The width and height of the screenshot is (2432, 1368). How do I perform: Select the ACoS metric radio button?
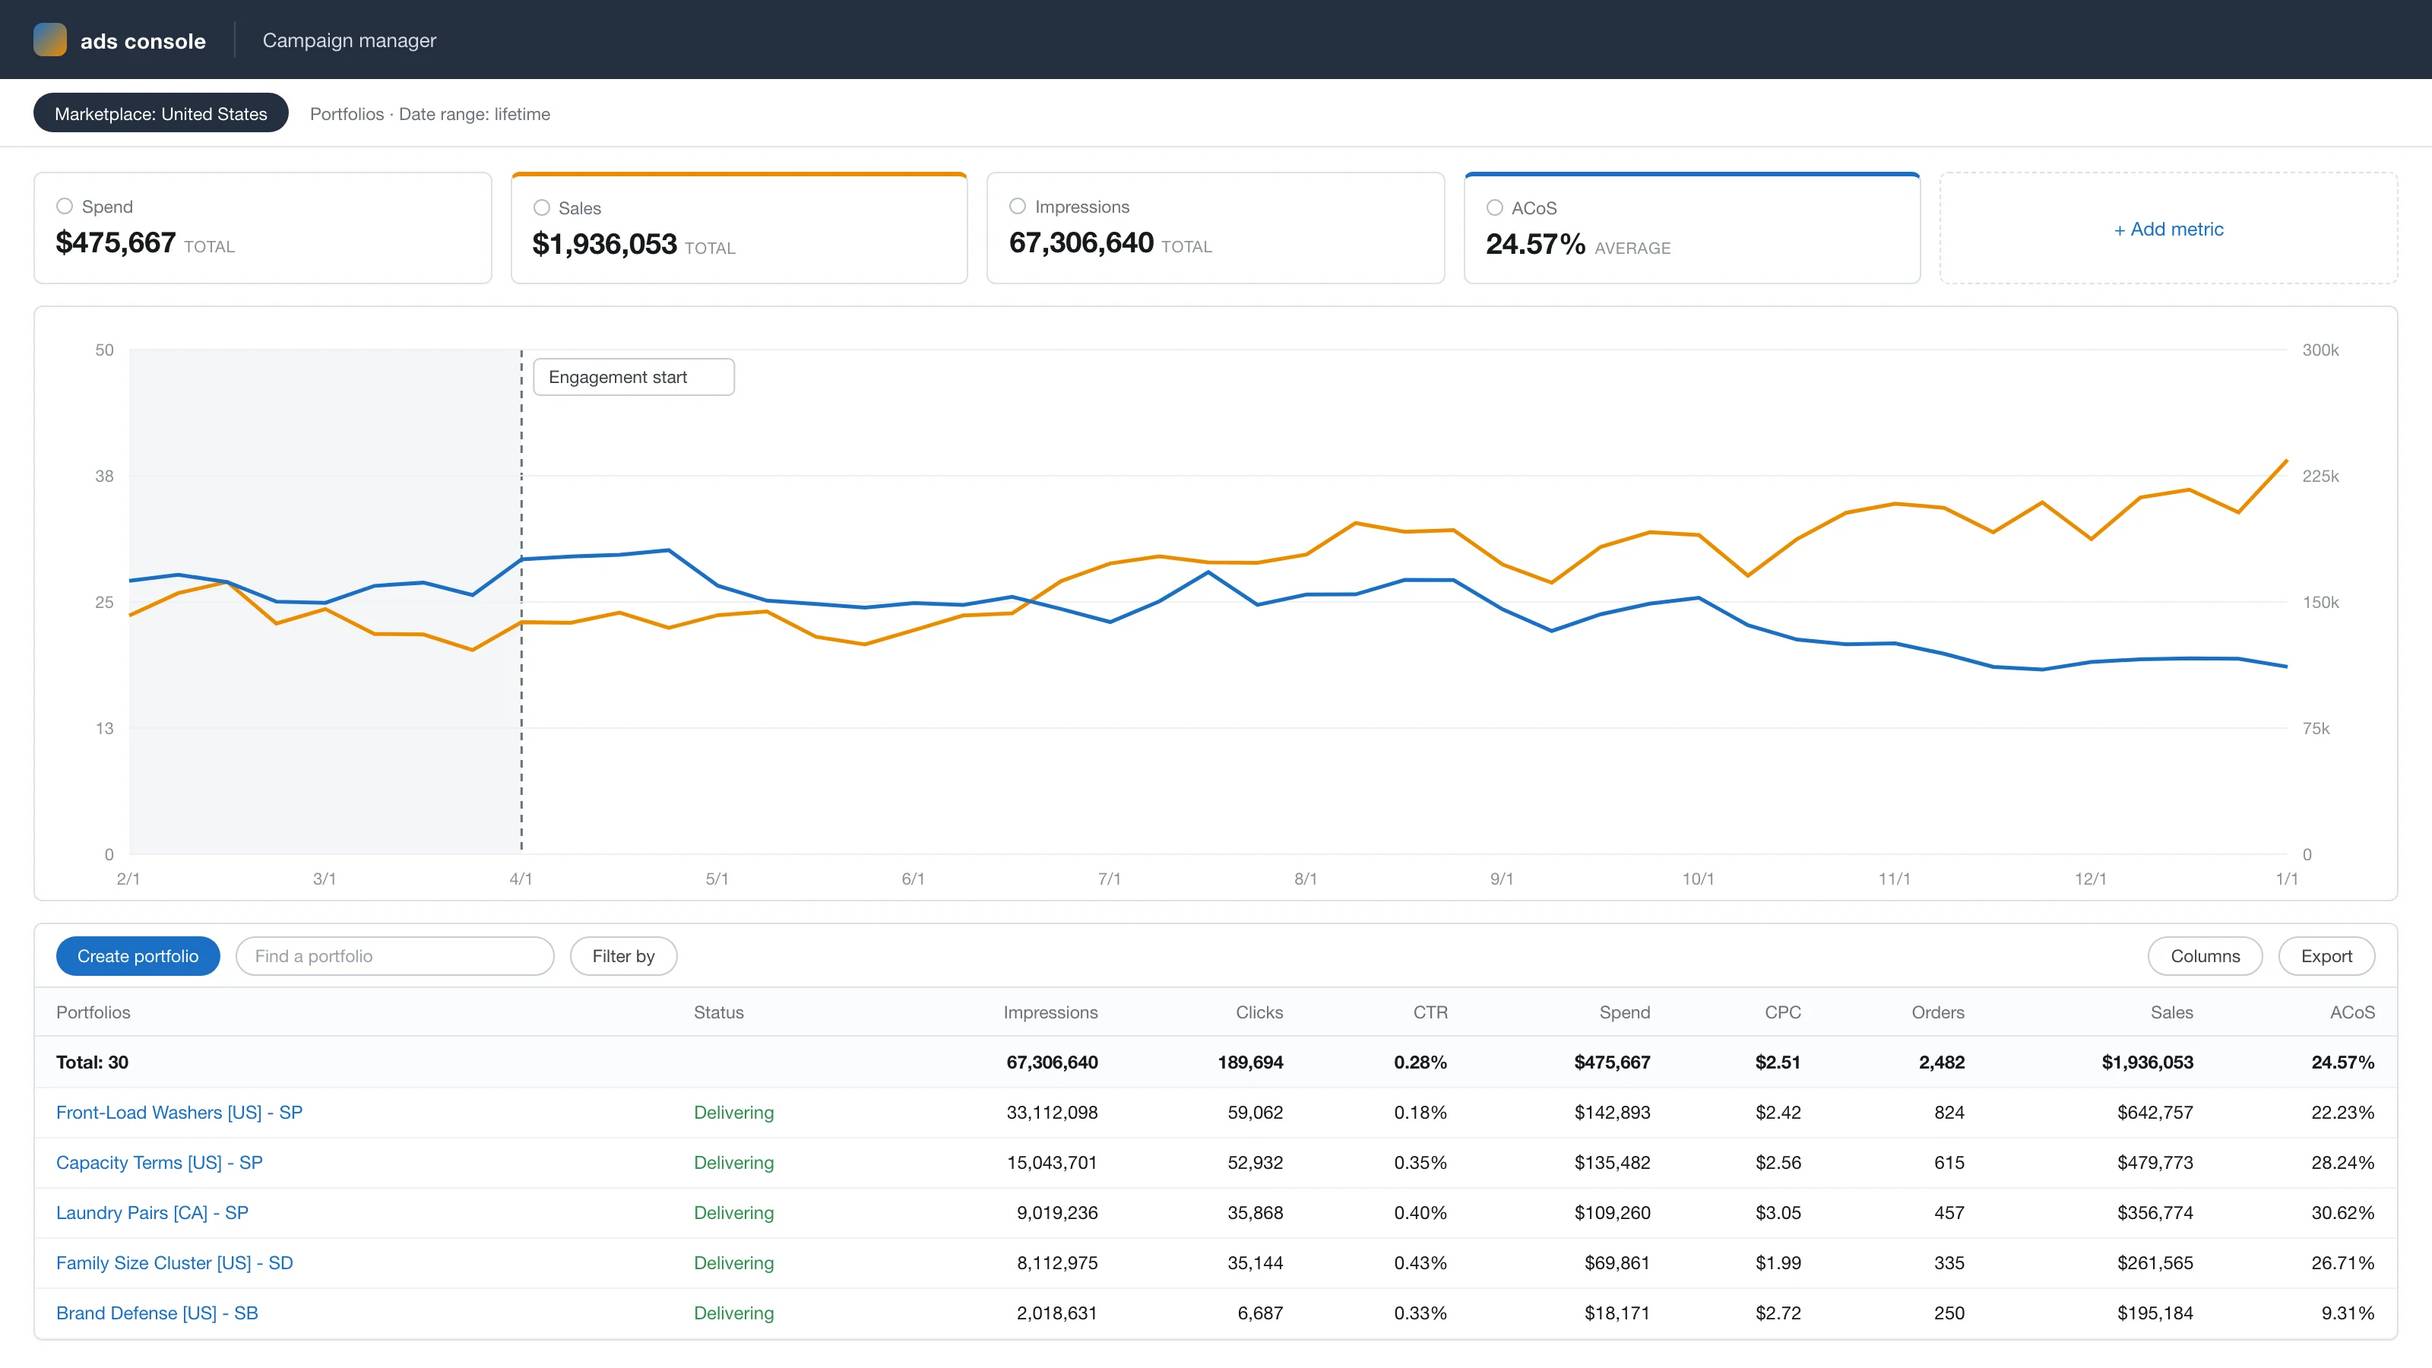point(1494,208)
